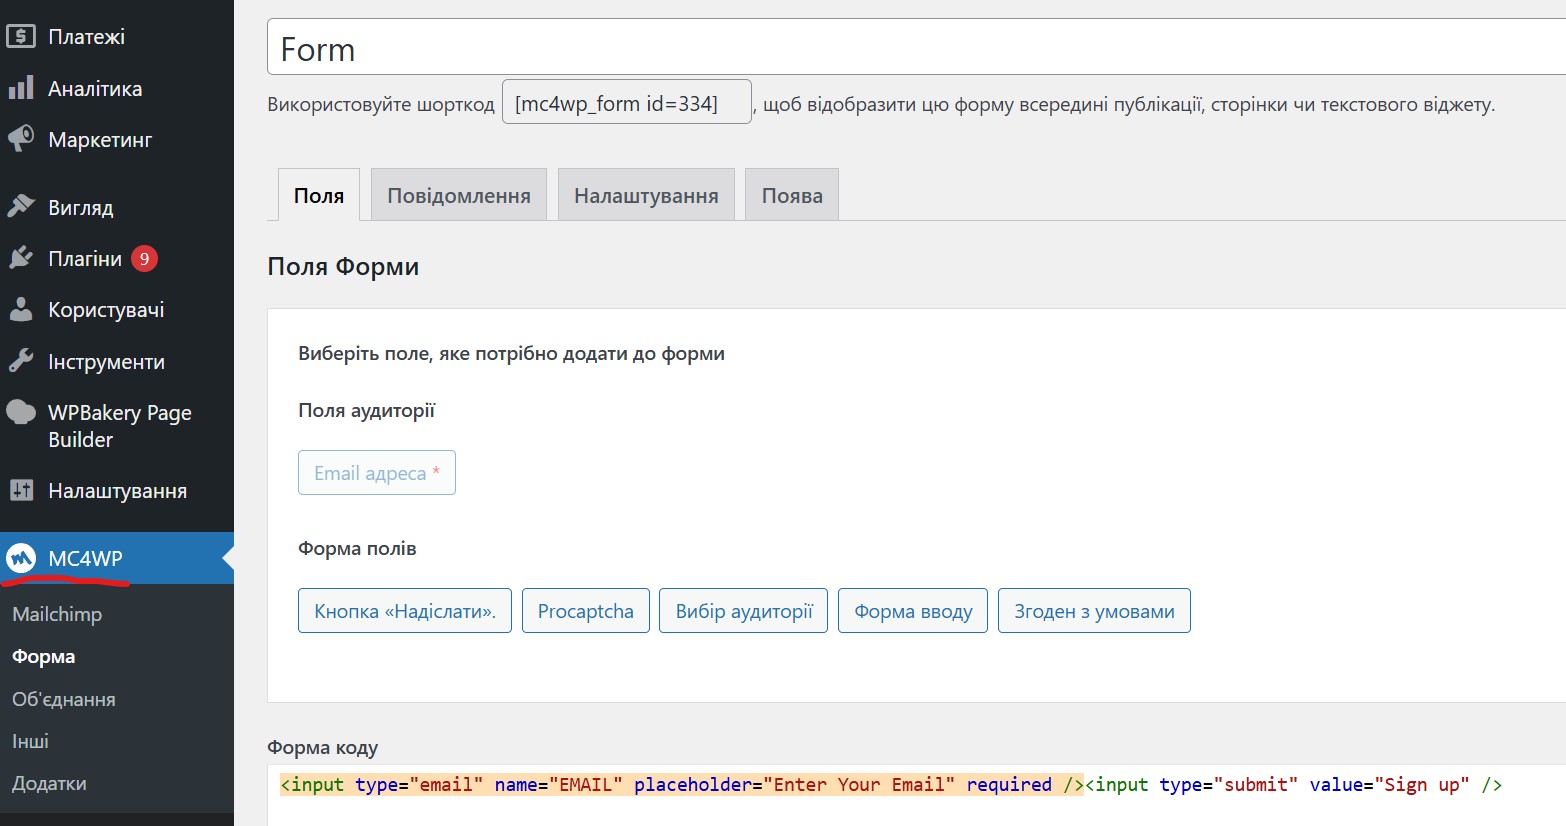Screen dimensions: 1566x826
Task: Click the Форма коду label
Action: [x=322, y=747]
